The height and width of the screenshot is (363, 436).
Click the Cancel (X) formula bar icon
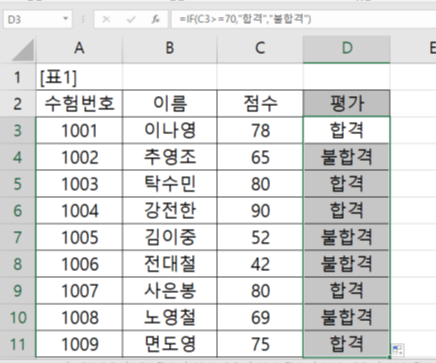point(106,19)
